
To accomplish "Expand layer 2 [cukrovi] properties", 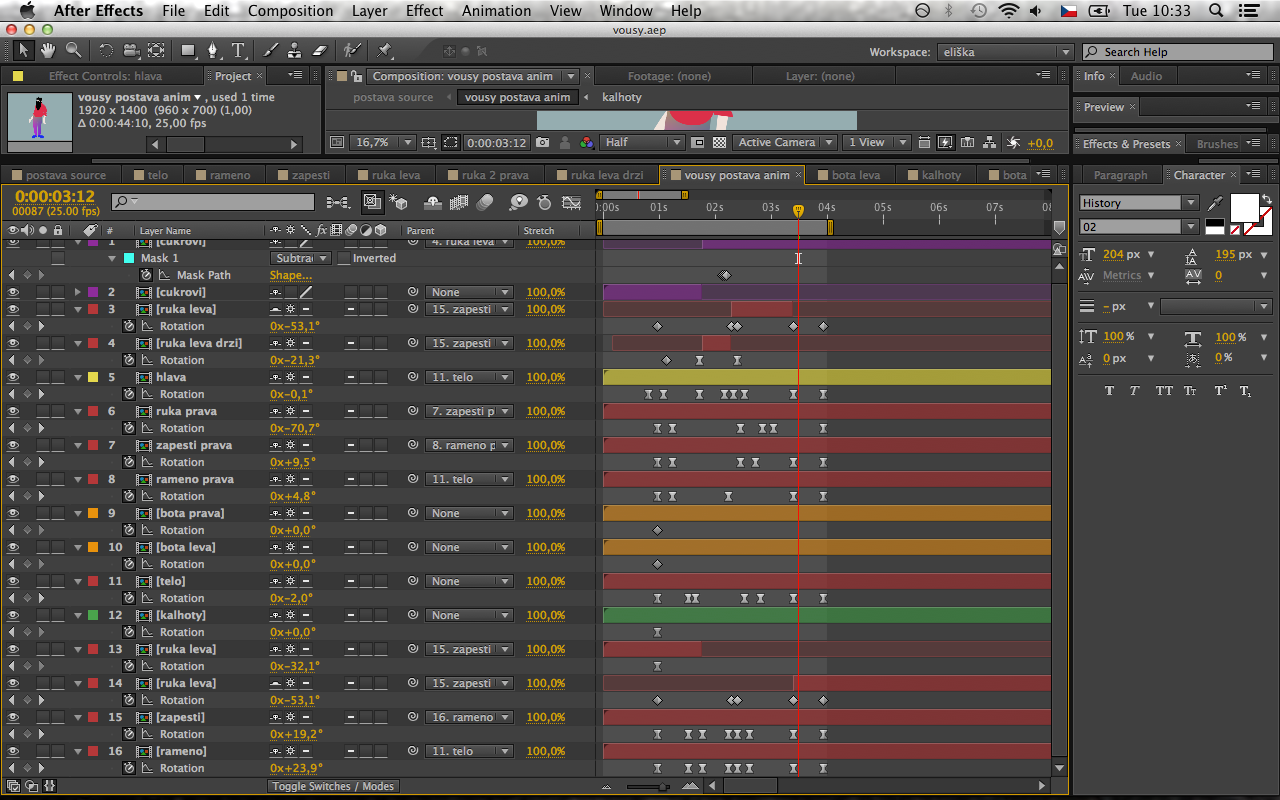I will 78,292.
